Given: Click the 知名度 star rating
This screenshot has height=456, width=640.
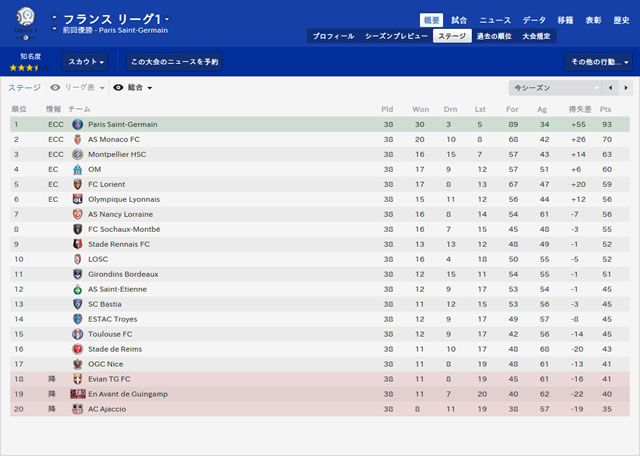Looking at the screenshot, I should pyautogui.click(x=29, y=68).
